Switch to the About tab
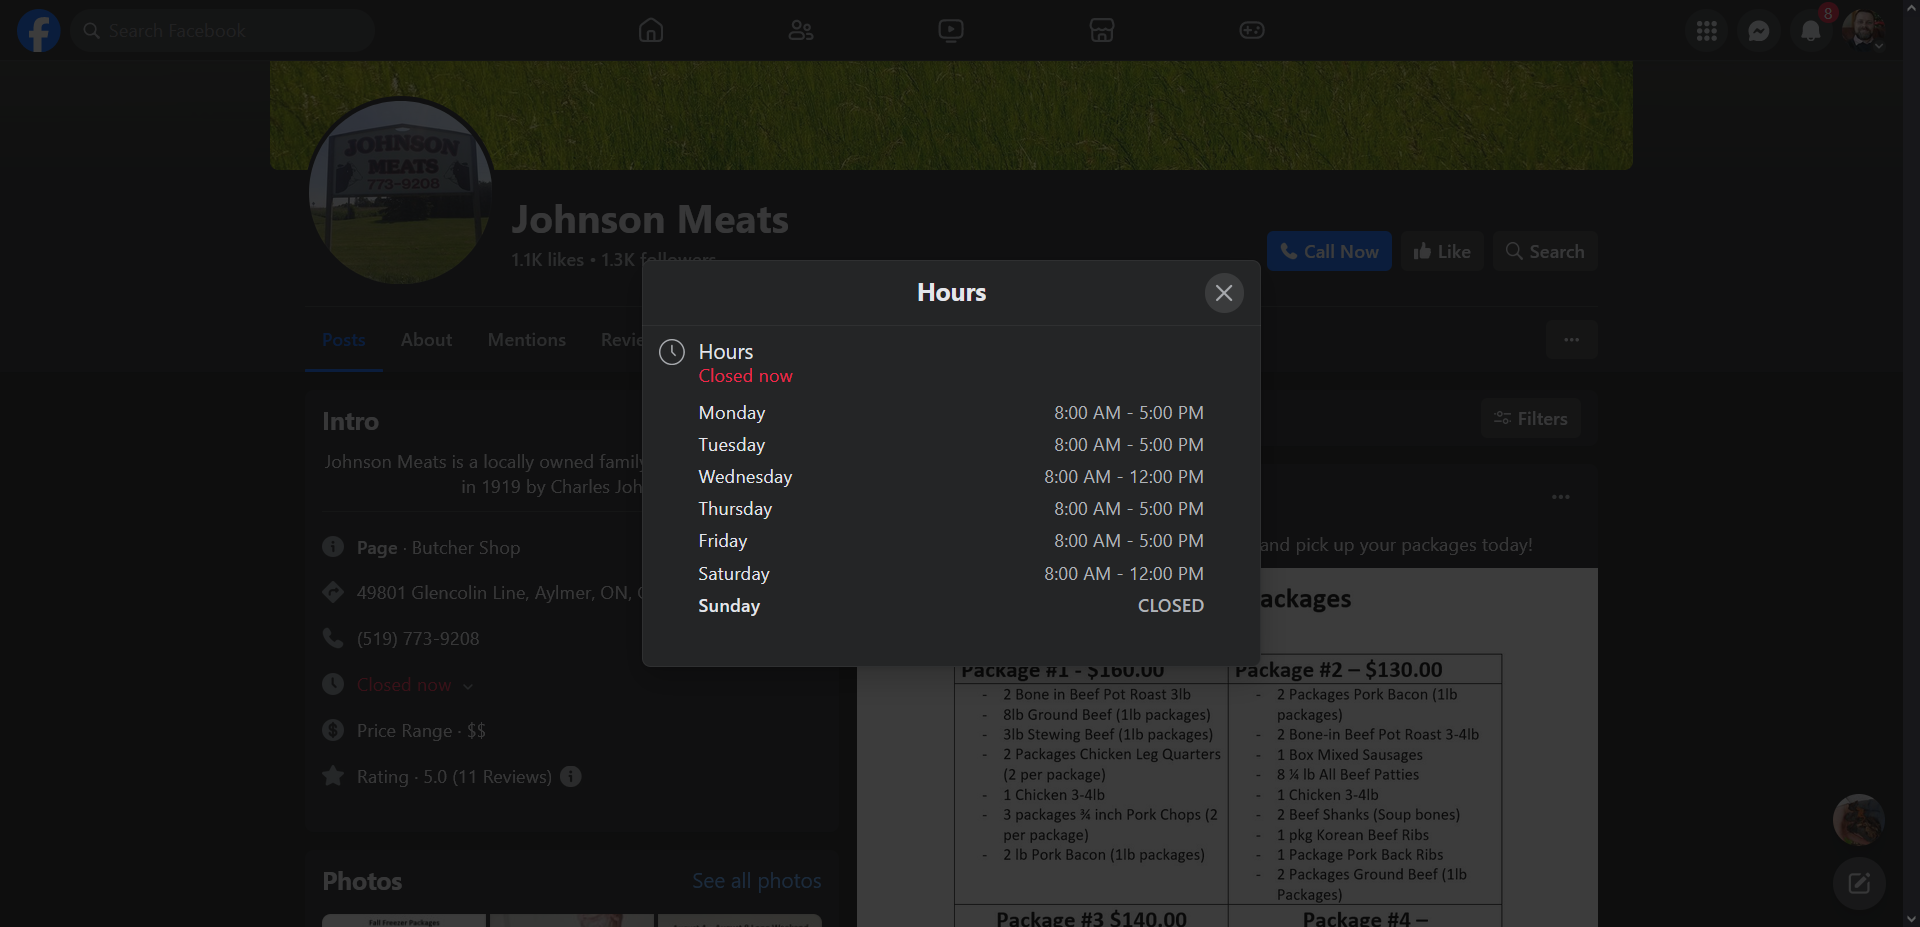 click(x=426, y=340)
